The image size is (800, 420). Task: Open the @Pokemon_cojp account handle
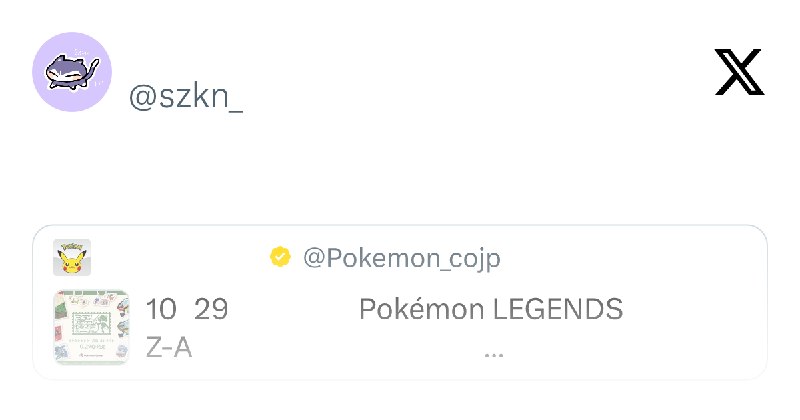(402, 258)
